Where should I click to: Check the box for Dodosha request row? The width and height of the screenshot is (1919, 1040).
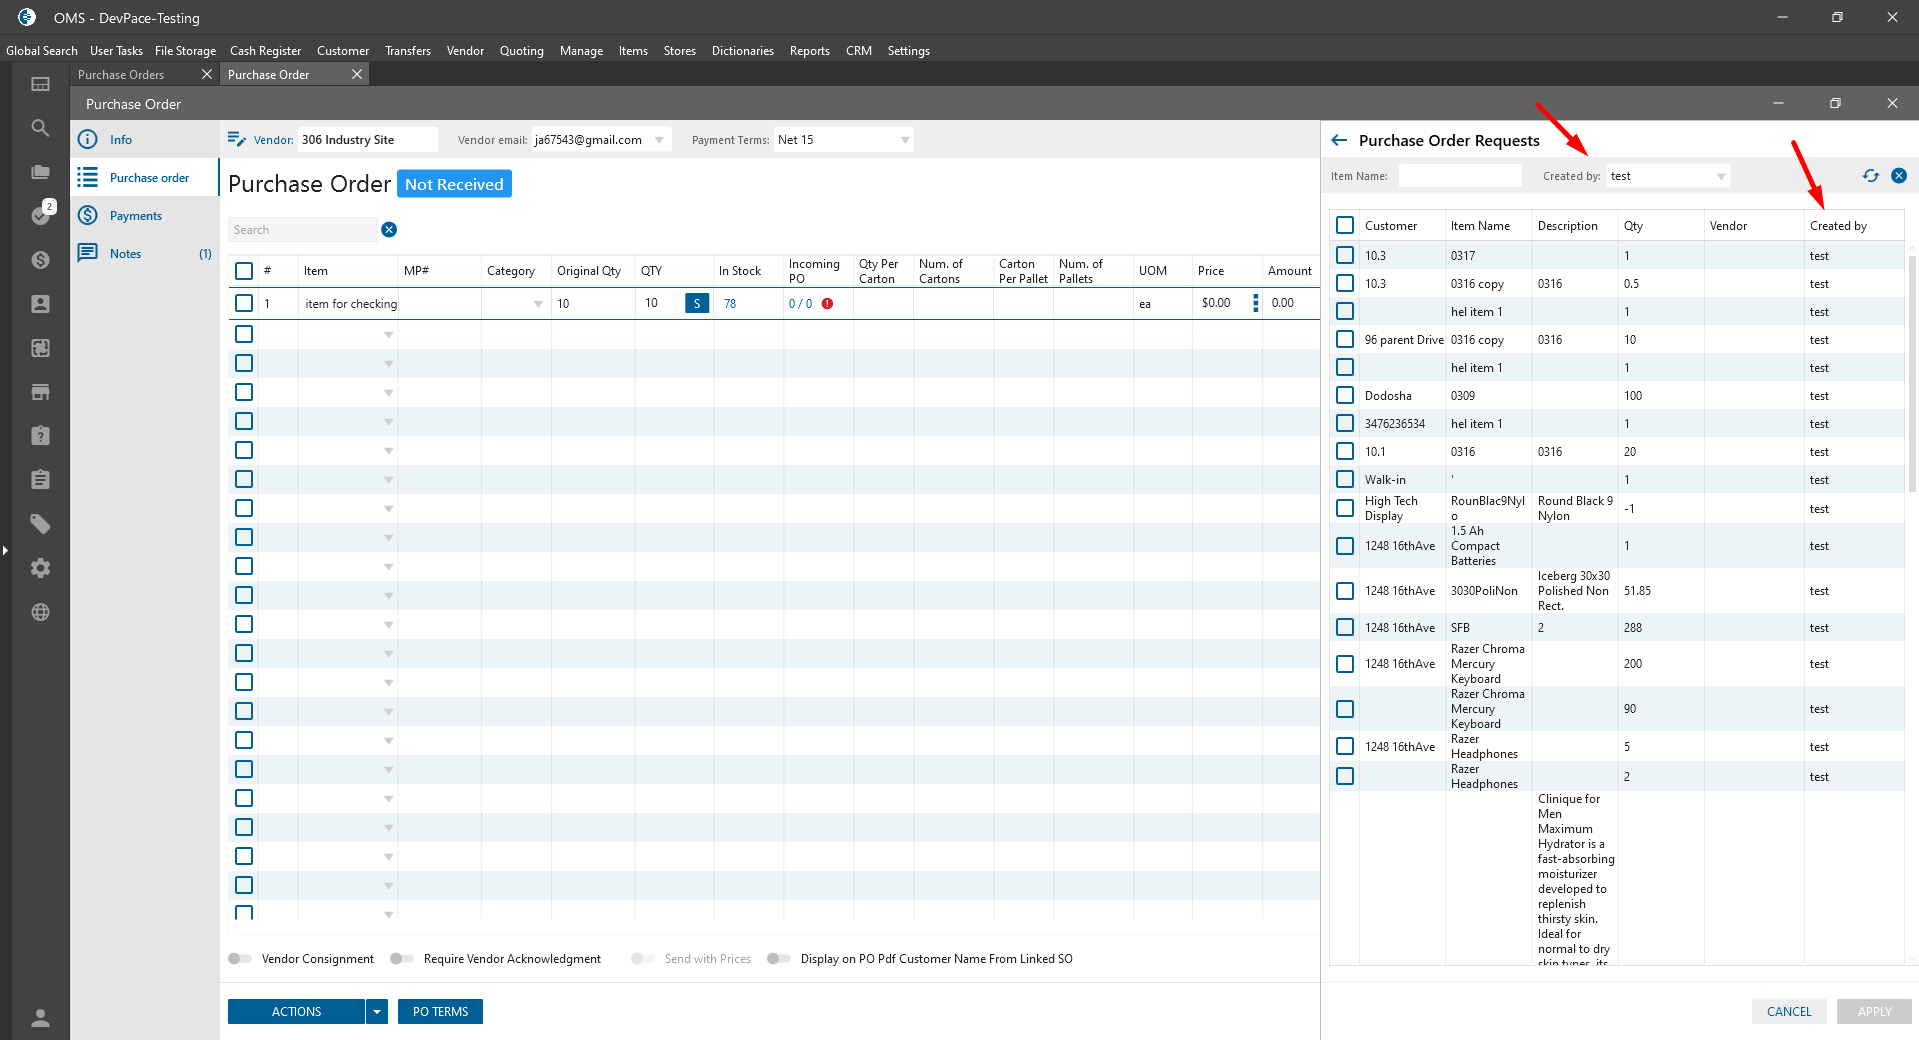point(1345,396)
